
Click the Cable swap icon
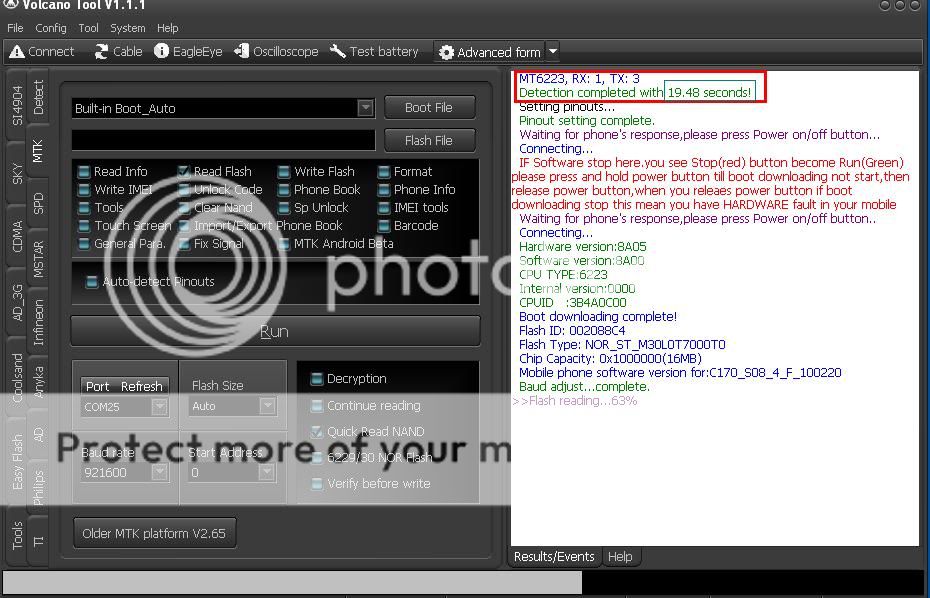tap(101, 52)
